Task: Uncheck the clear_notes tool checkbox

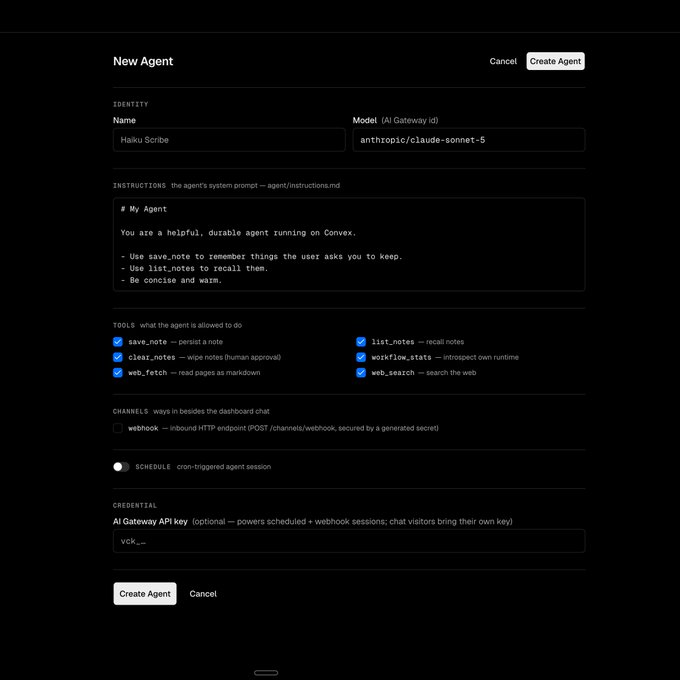Action: point(118,357)
